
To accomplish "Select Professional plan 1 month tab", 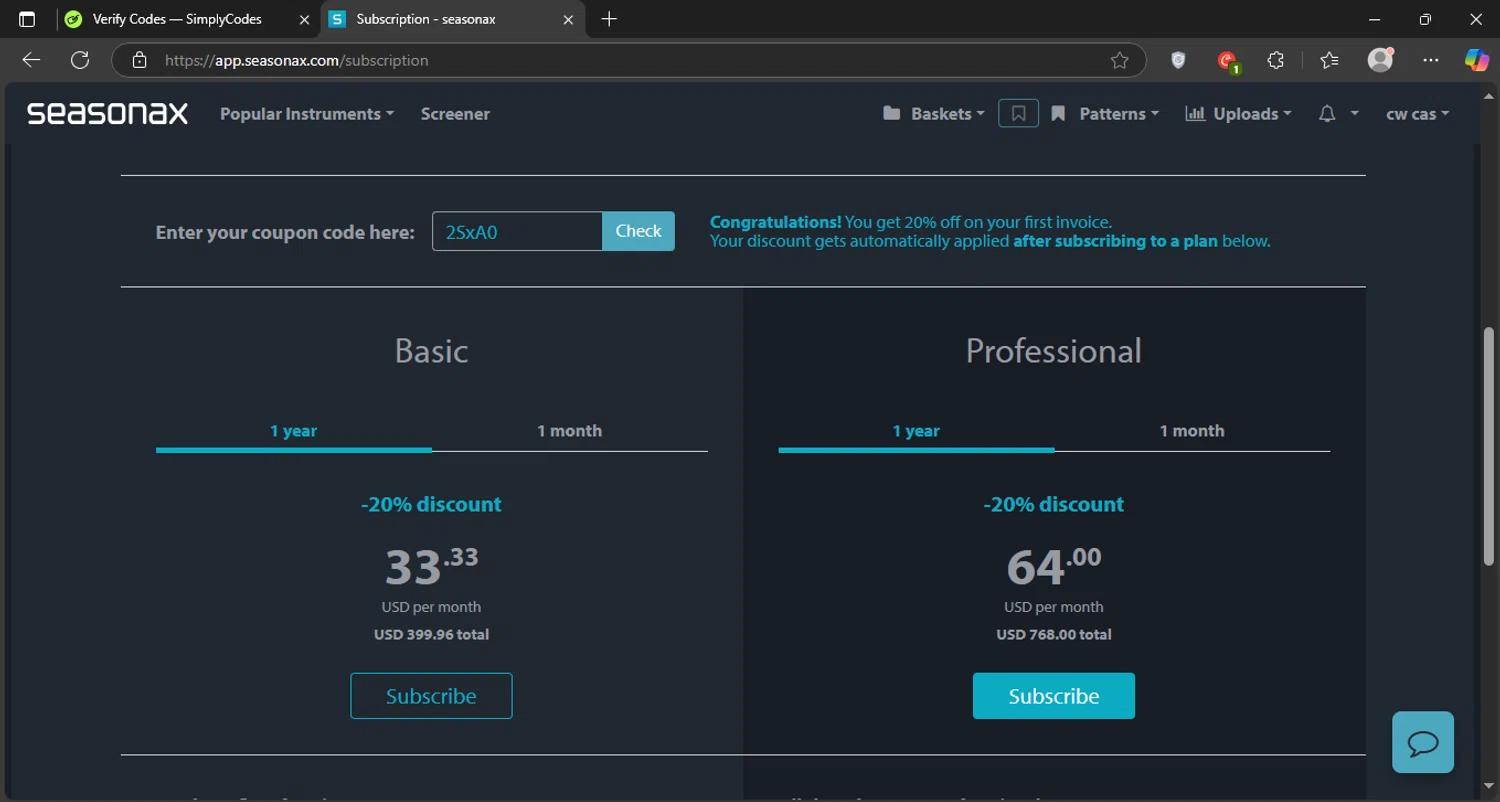I will [1192, 431].
